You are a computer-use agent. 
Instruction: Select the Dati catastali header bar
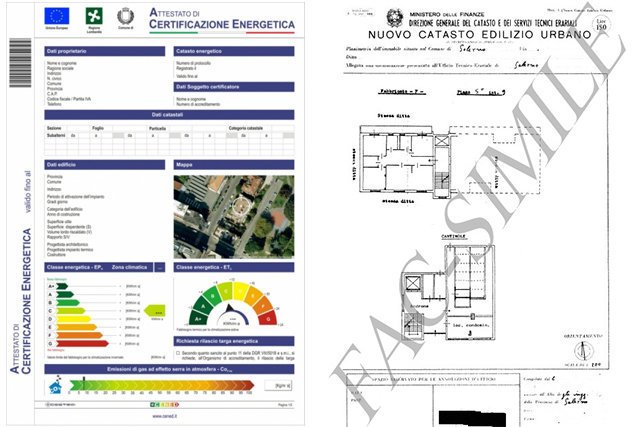[169, 115]
